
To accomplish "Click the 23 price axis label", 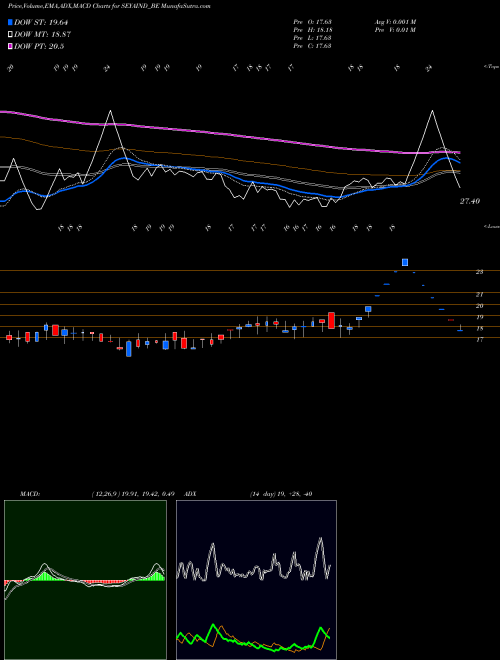I will click(x=479, y=272).
